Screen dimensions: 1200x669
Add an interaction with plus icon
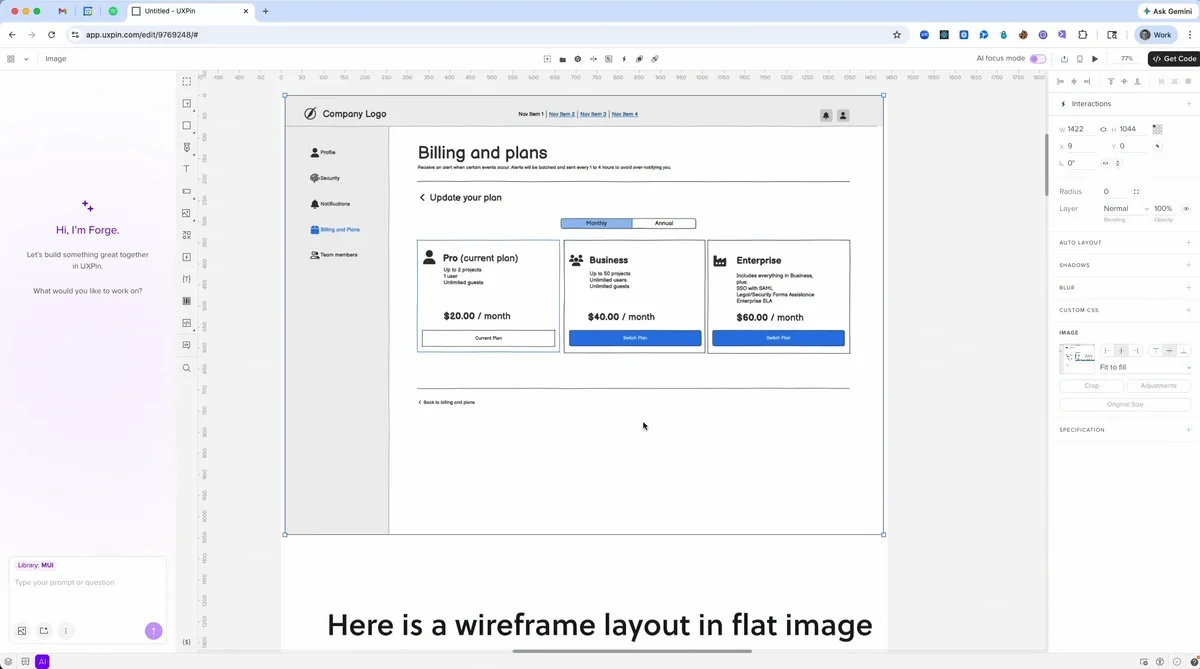(1189, 104)
